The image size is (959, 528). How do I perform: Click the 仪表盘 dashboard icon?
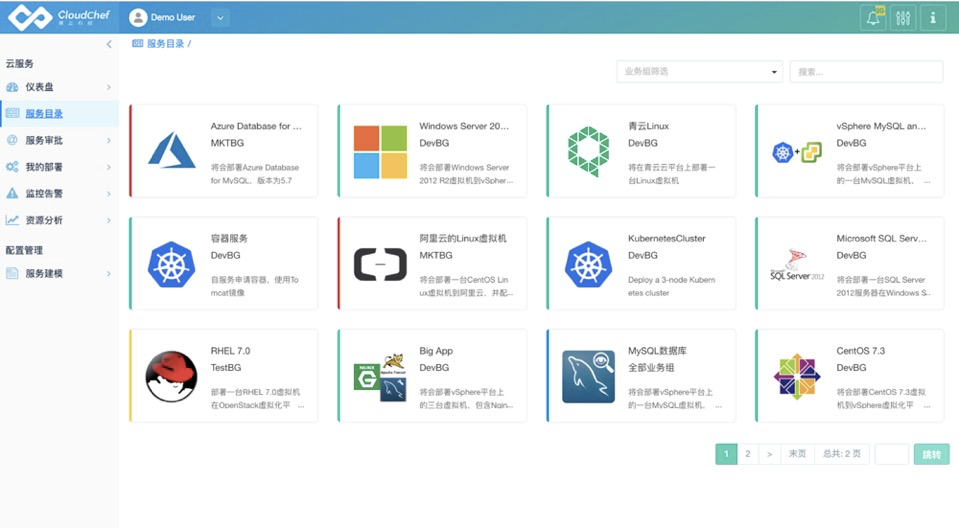click(12, 87)
